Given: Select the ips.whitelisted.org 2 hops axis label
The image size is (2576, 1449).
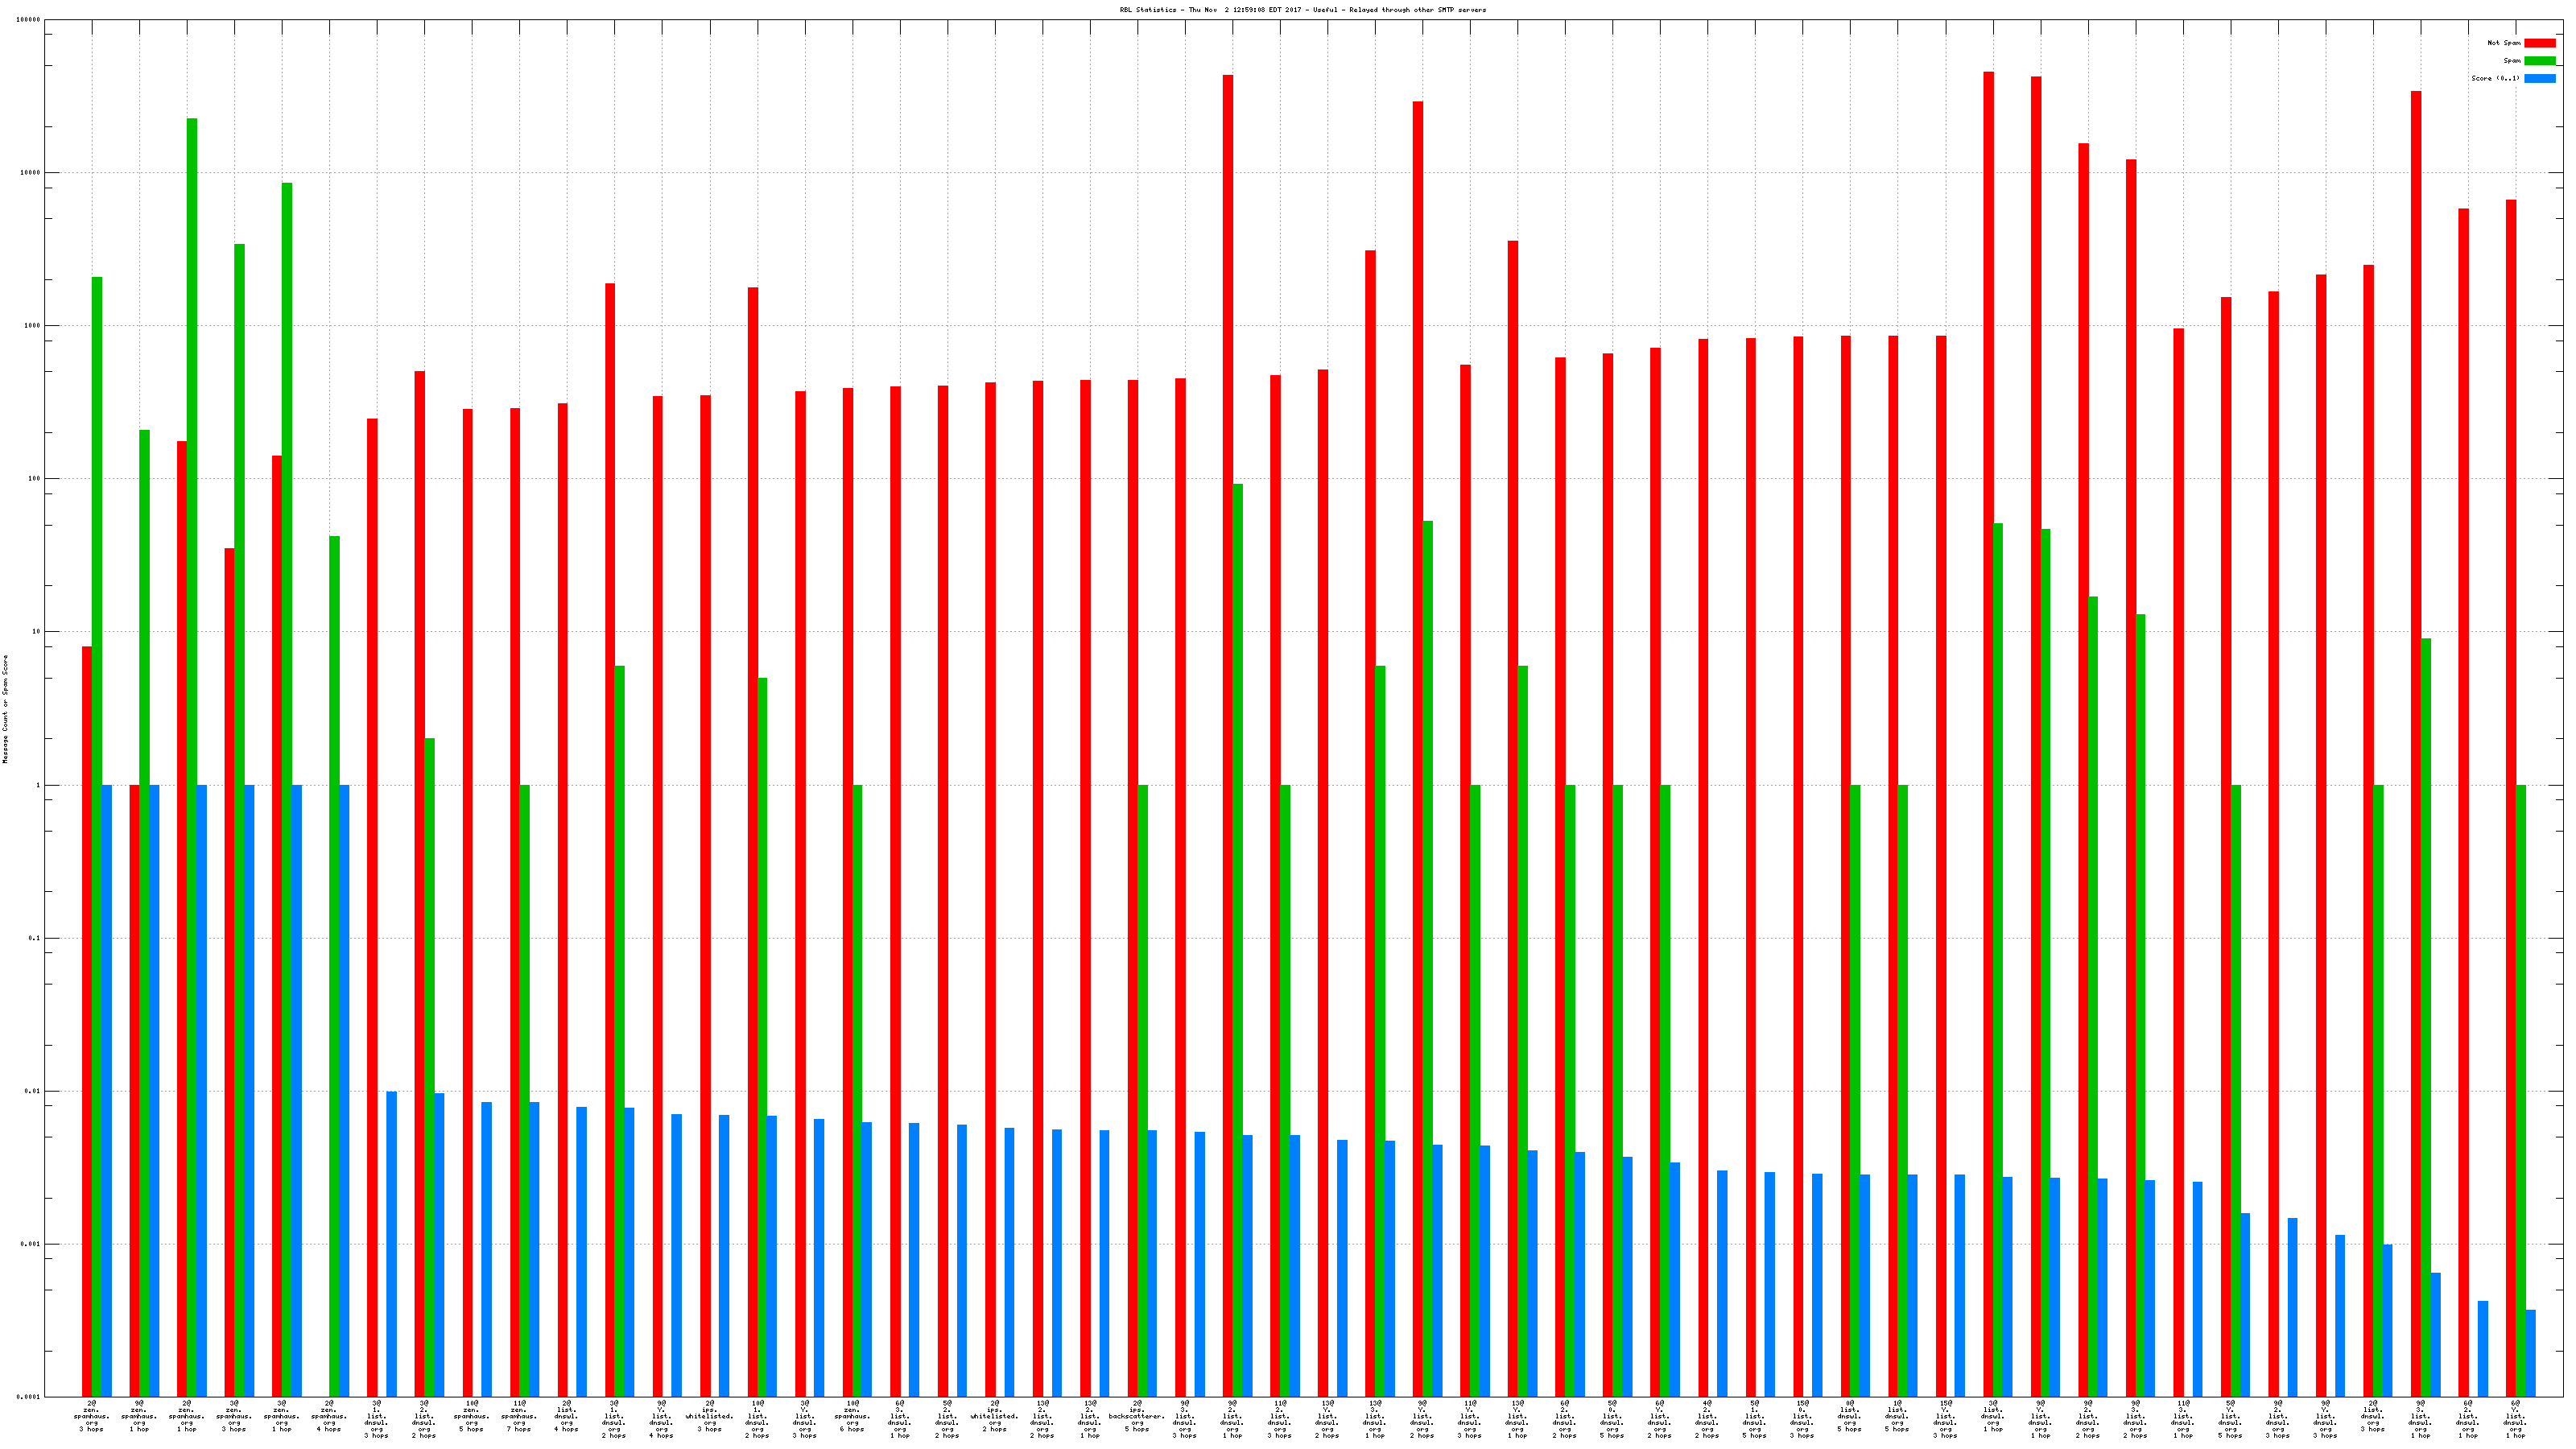Looking at the screenshot, I should [x=994, y=1416].
